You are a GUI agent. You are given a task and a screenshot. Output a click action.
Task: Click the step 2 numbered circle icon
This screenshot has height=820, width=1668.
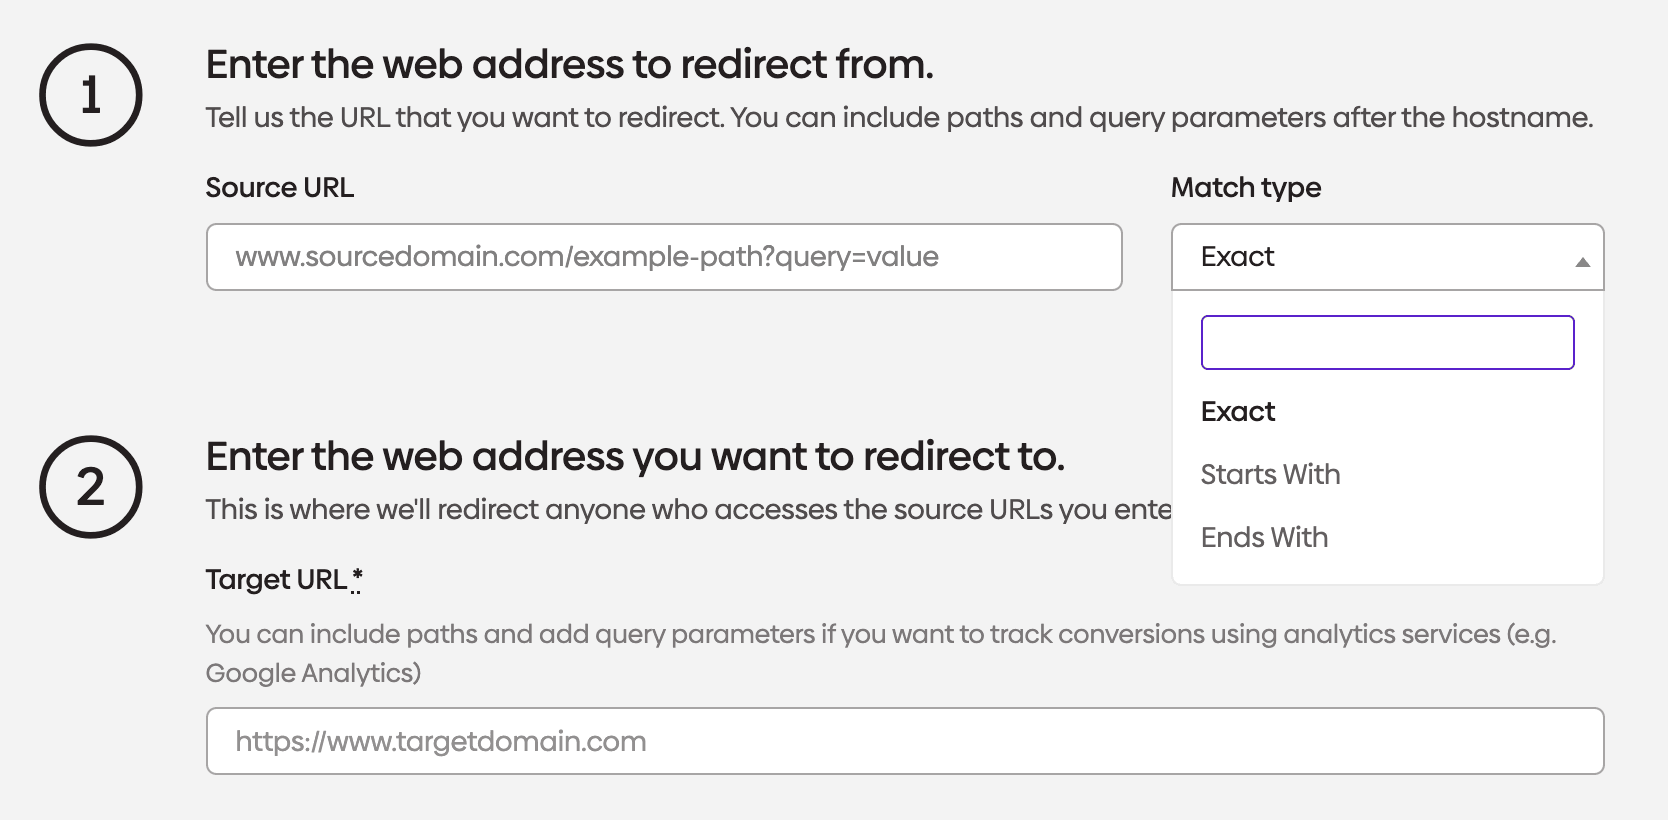click(x=90, y=487)
